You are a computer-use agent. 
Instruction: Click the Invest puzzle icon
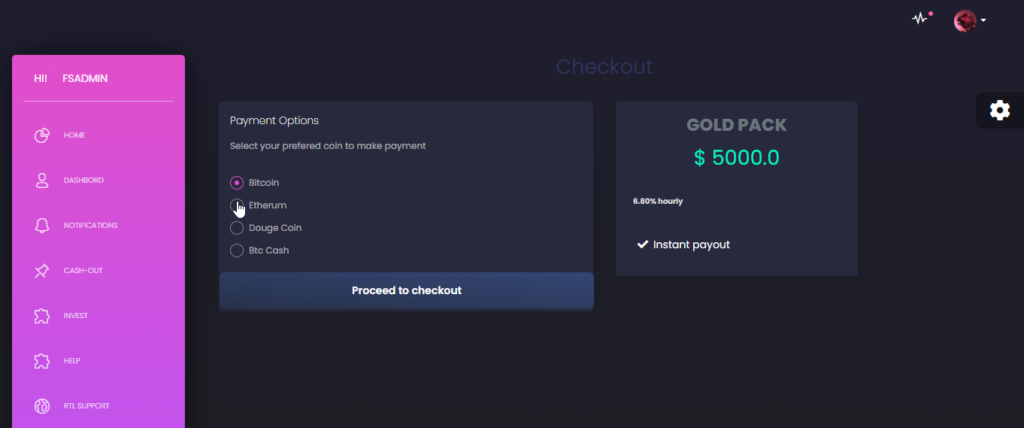(x=42, y=316)
